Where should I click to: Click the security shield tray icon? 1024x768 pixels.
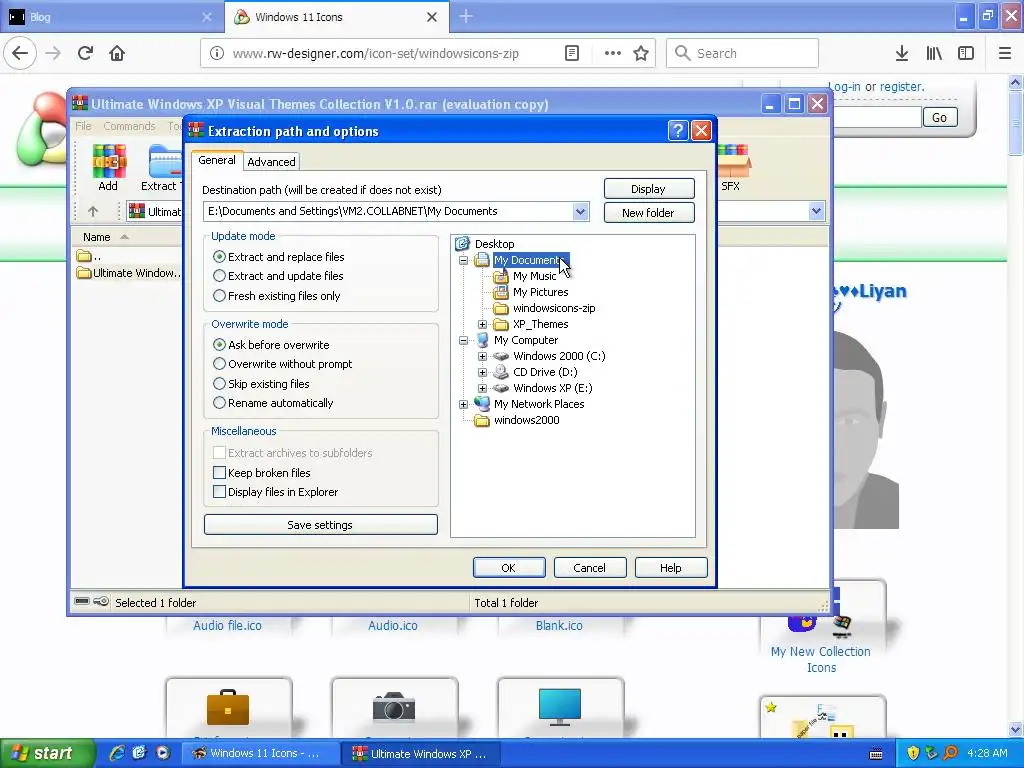click(x=913, y=753)
